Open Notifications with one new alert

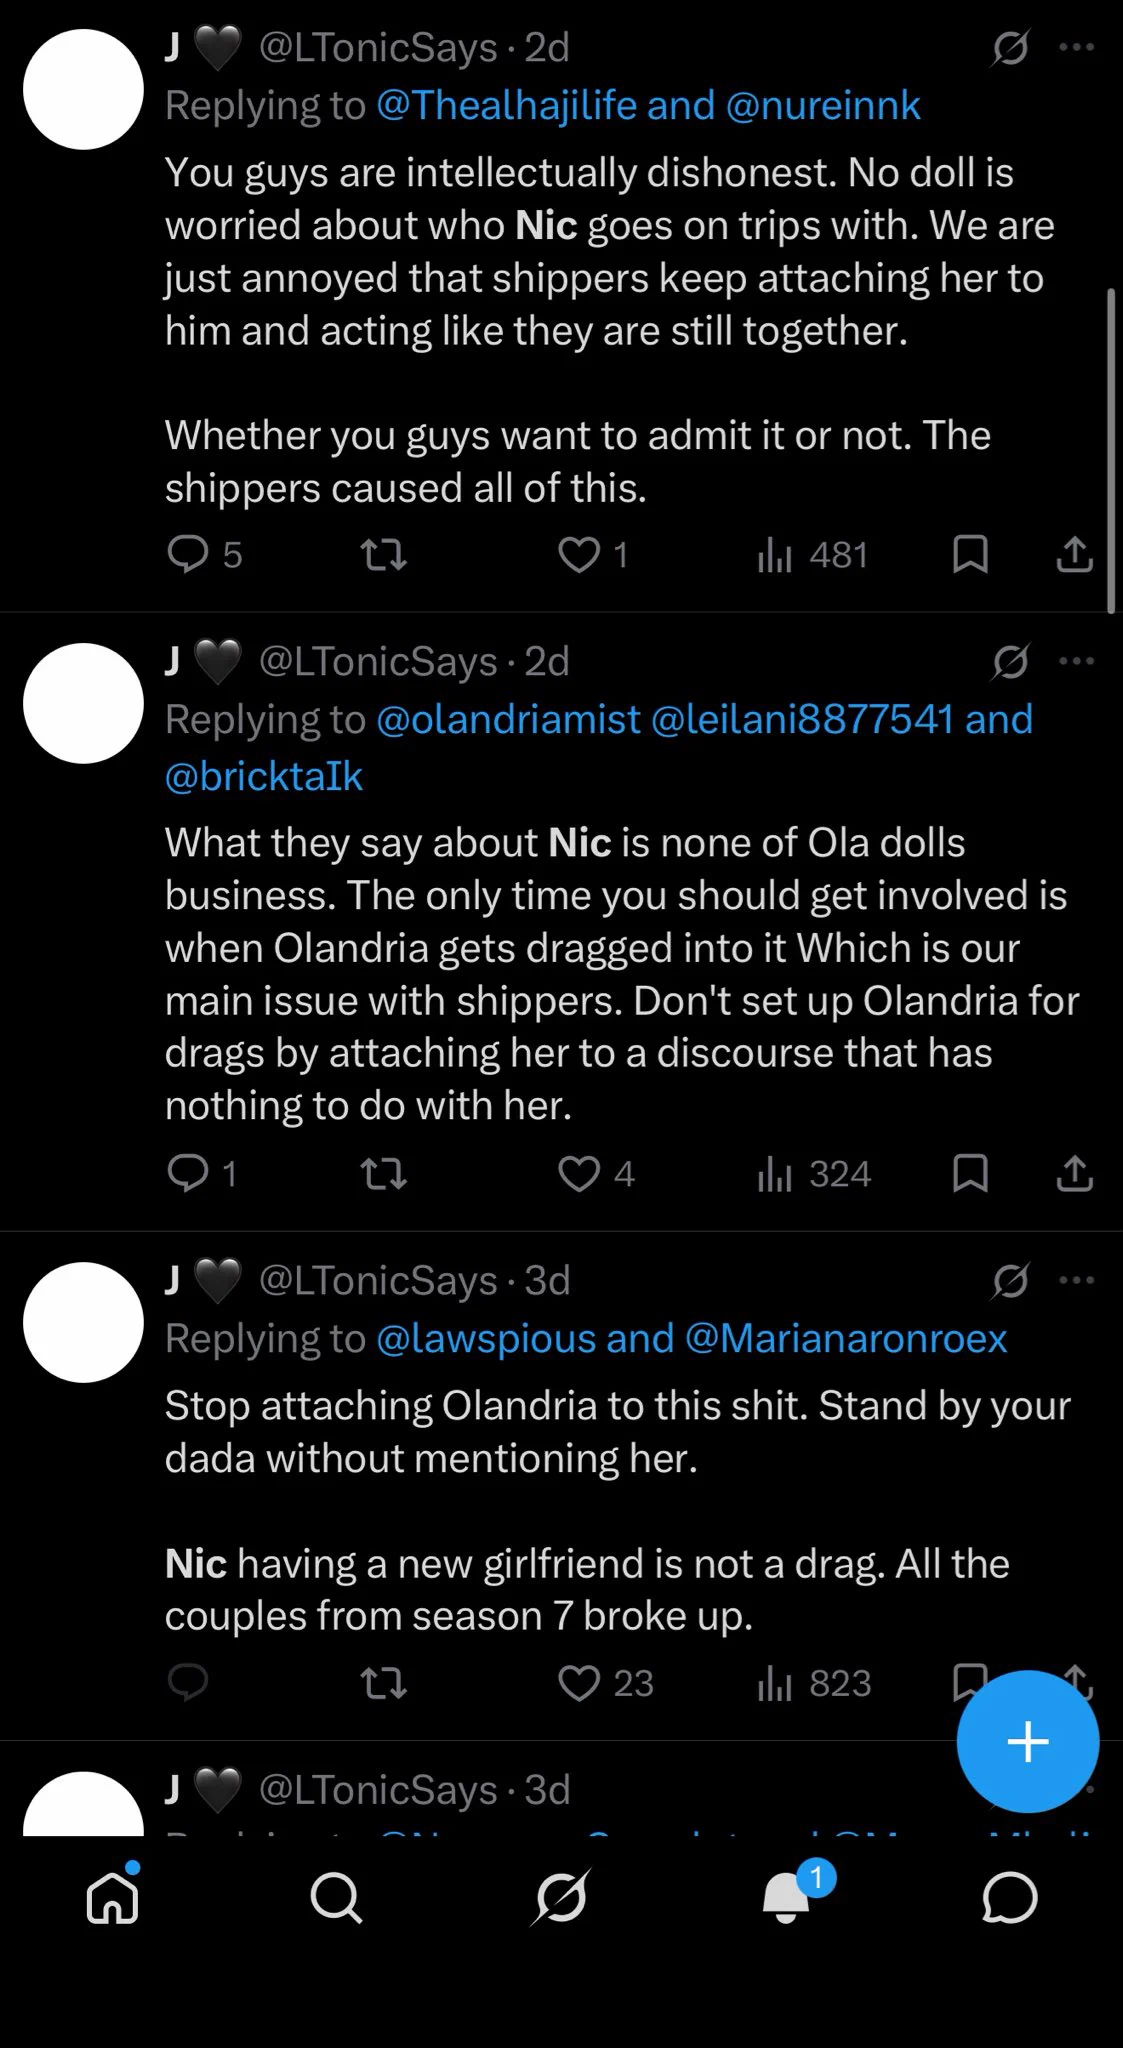pos(787,1894)
